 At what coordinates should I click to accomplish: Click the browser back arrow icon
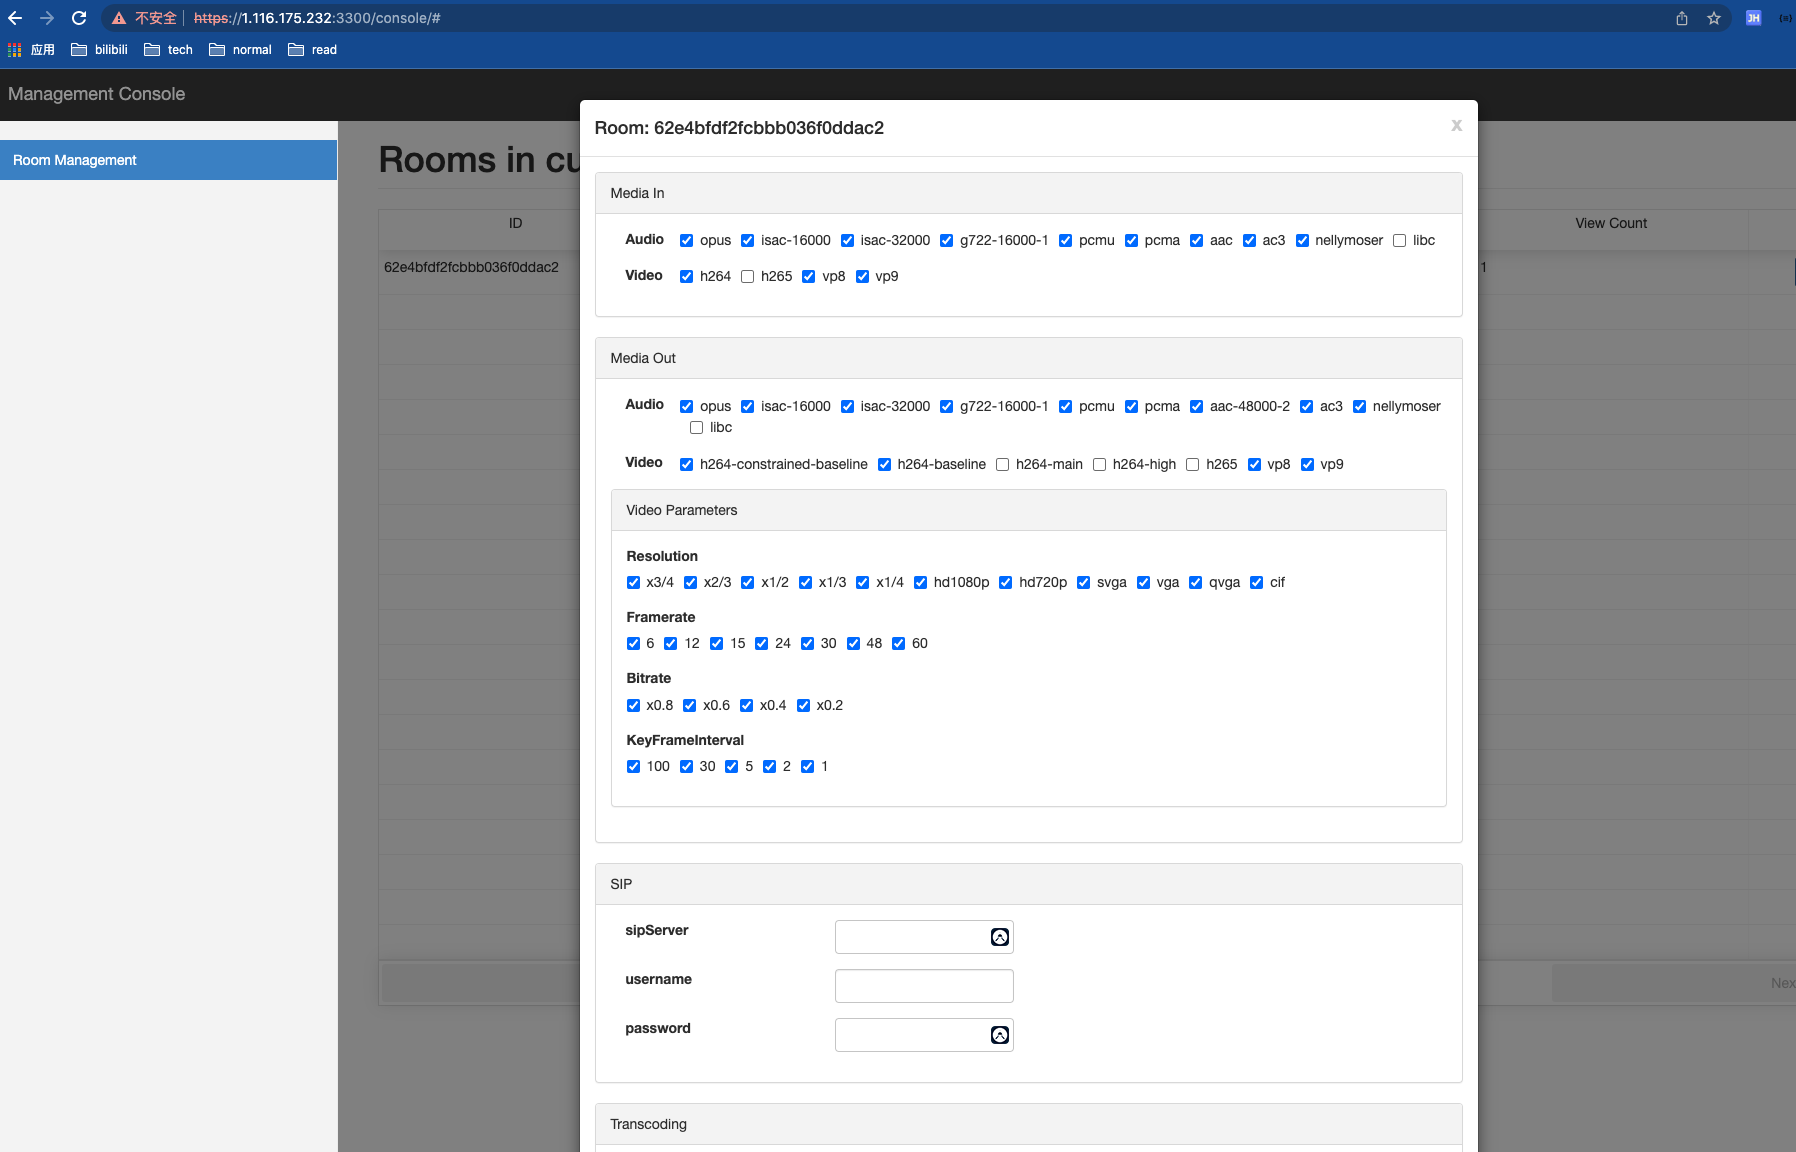pyautogui.click(x=15, y=18)
